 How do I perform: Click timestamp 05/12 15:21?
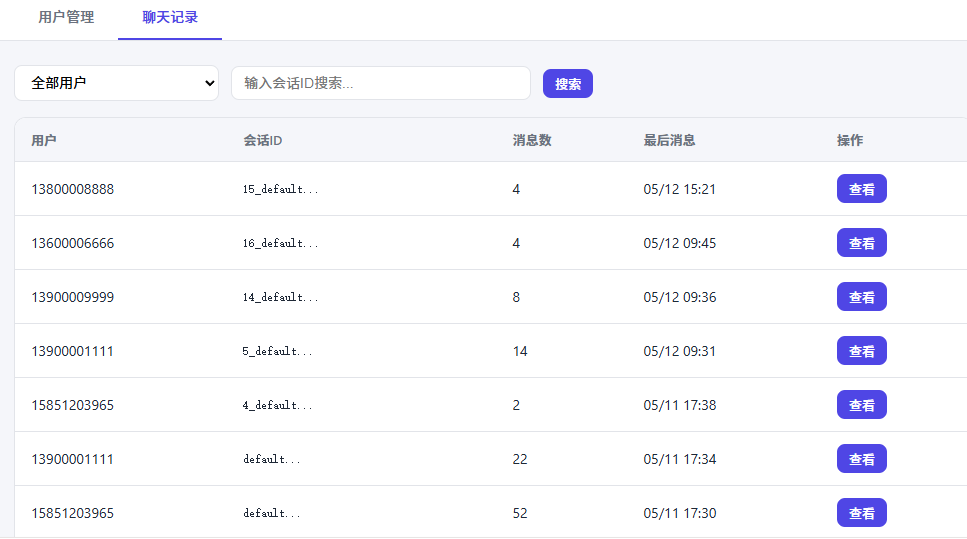[x=680, y=189]
